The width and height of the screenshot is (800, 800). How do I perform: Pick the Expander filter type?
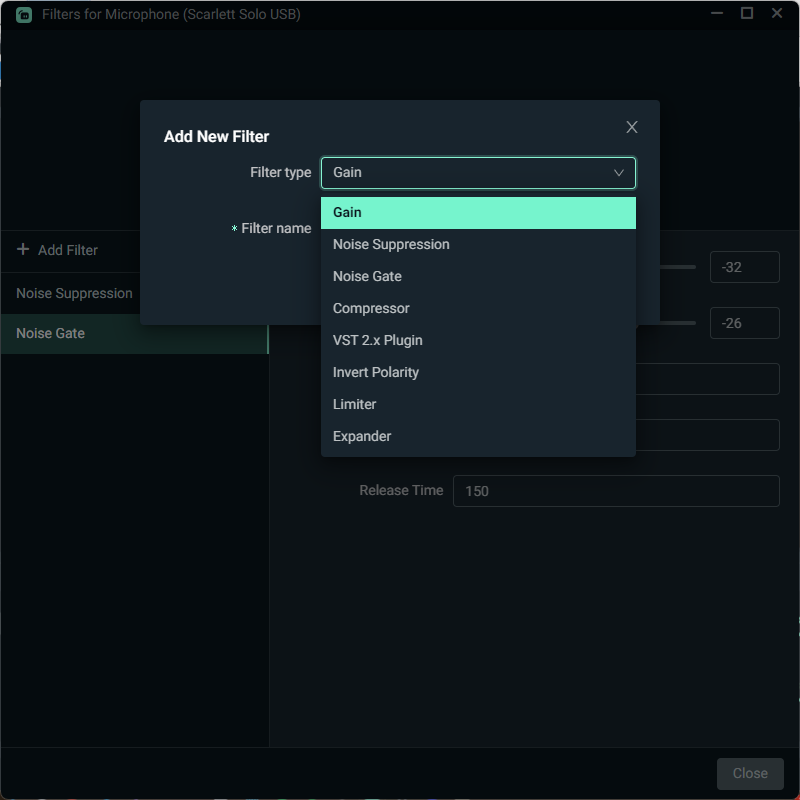point(478,437)
